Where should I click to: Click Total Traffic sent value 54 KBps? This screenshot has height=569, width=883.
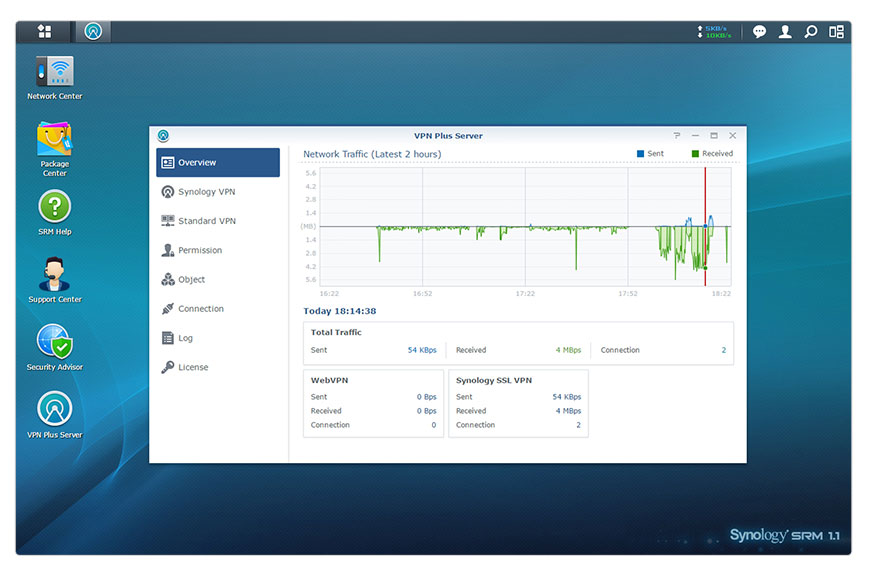tap(422, 350)
